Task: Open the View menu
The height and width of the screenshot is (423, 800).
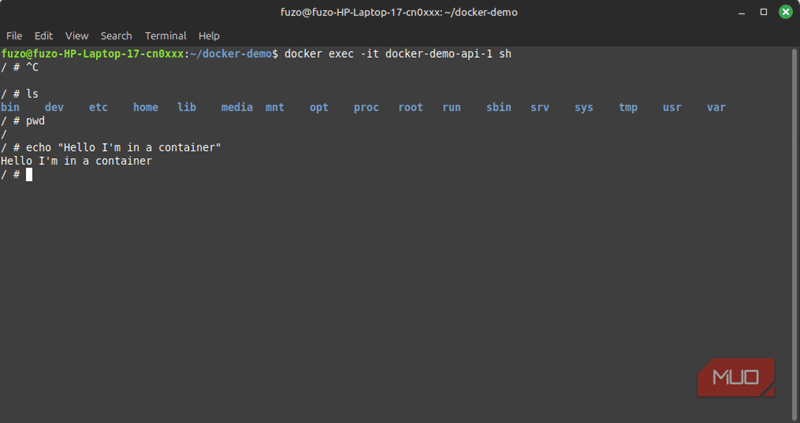Action: click(x=77, y=36)
